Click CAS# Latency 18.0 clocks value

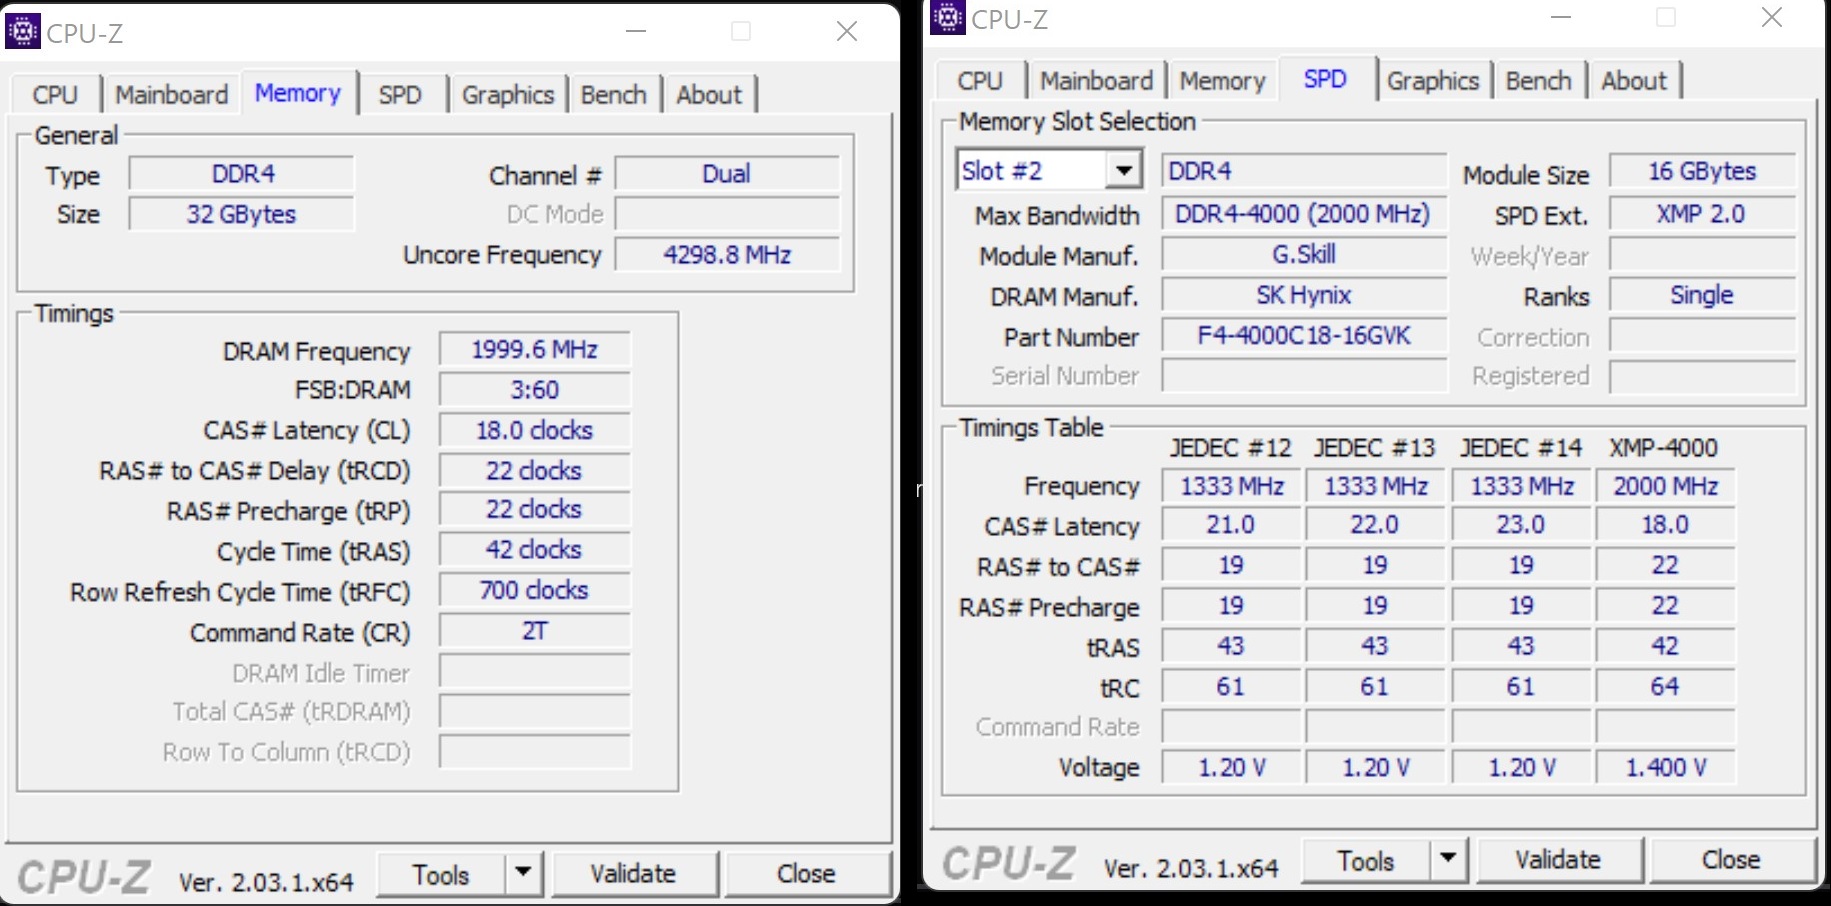535,431
